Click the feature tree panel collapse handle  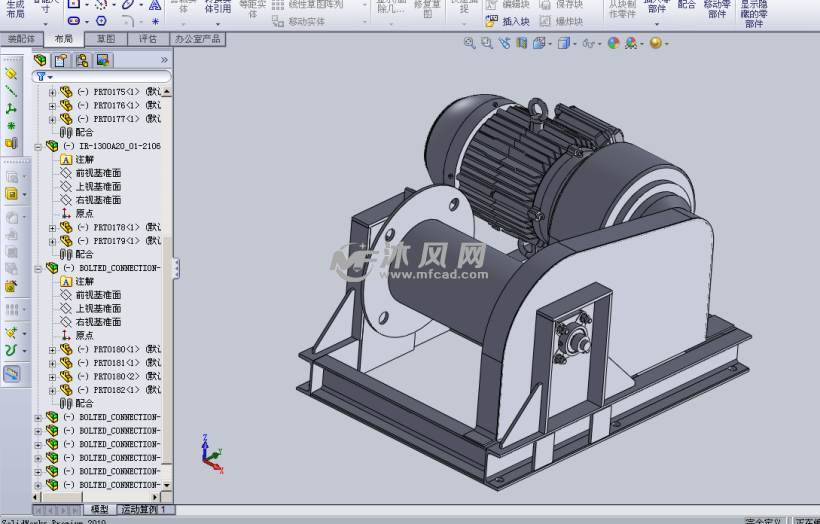coord(177,268)
